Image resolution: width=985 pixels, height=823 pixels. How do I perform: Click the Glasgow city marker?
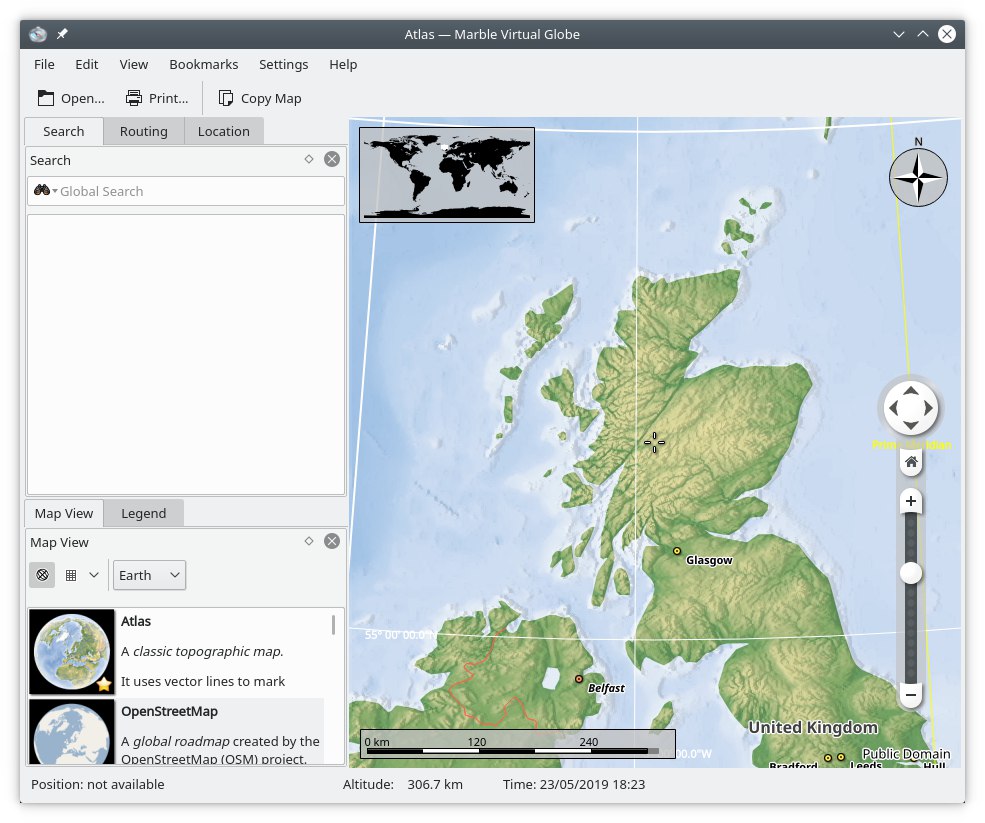point(677,551)
